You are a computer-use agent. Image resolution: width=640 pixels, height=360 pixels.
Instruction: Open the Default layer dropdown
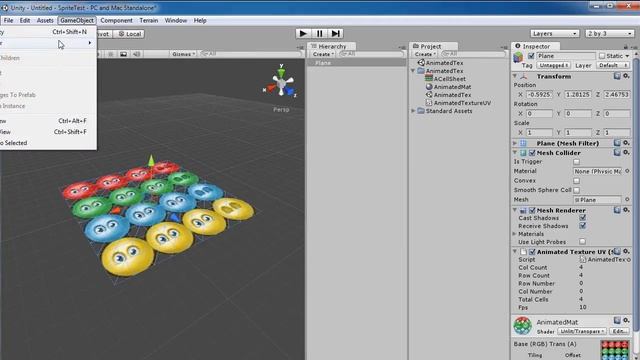pos(613,65)
